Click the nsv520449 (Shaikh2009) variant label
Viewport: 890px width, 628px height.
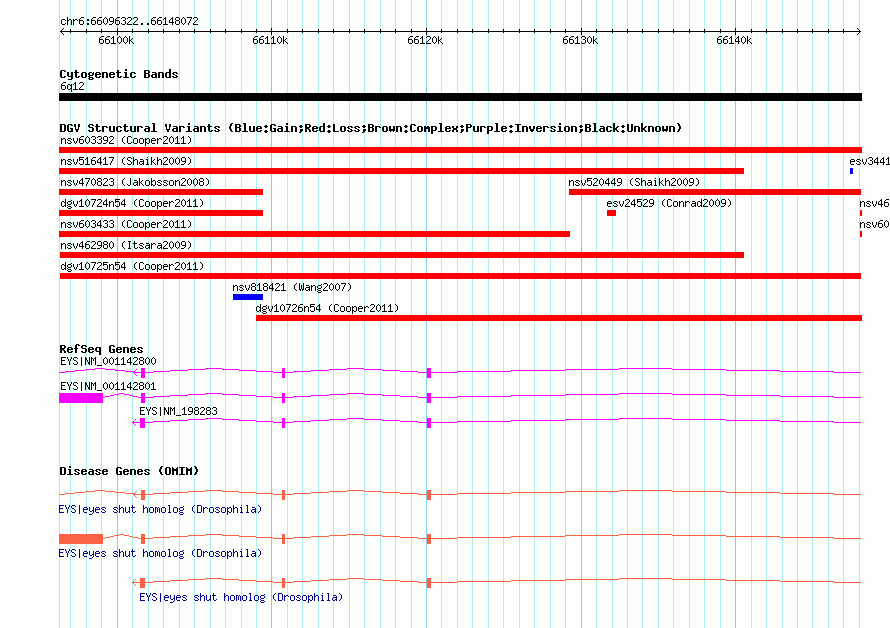click(x=634, y=182)
